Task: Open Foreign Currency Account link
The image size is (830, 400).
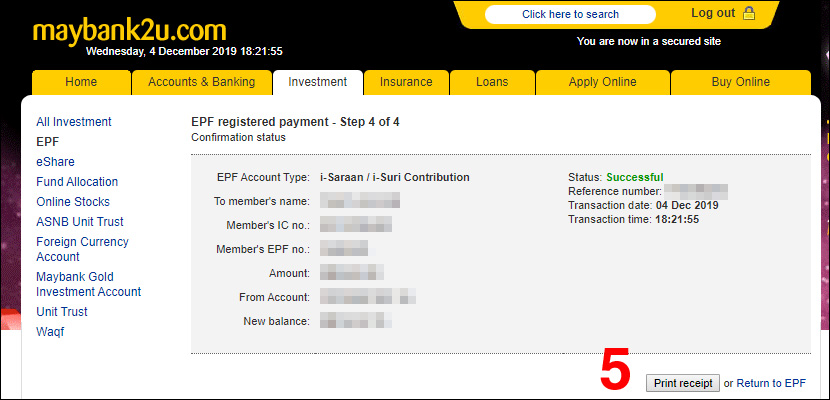Action: [x=82, y=249]
